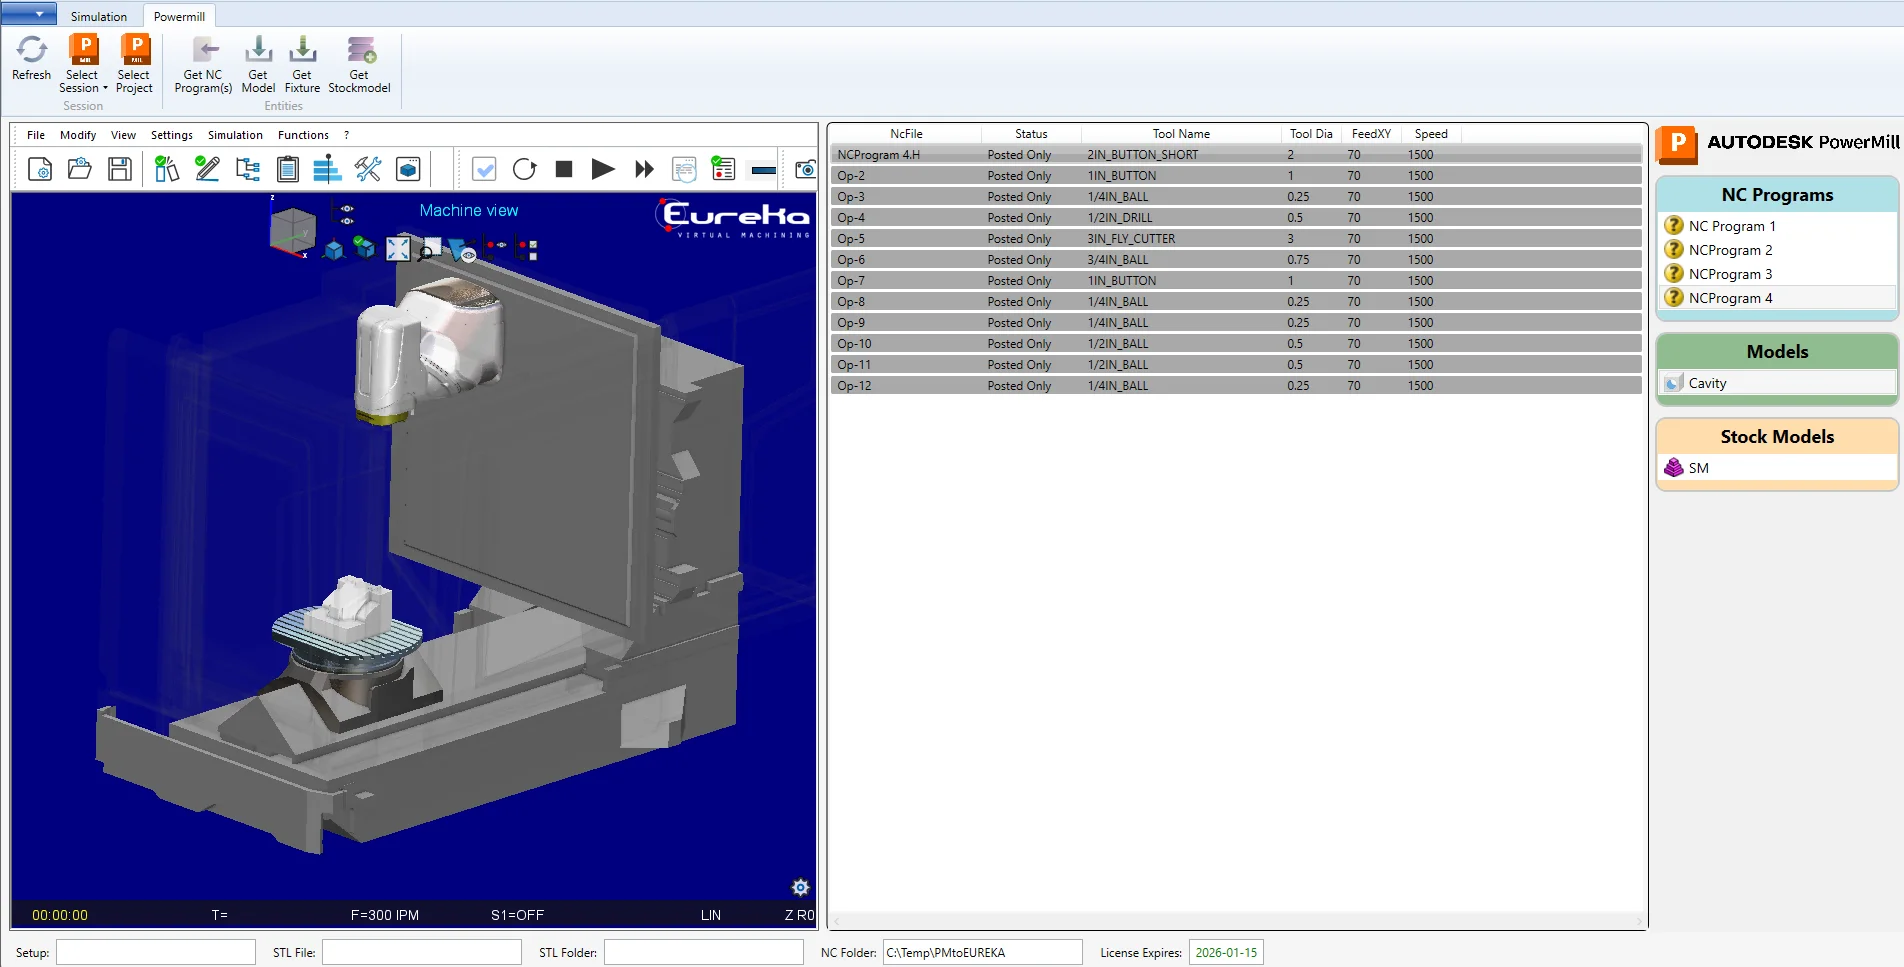
Task: Open the ? help menu
Action: (346, 135)
